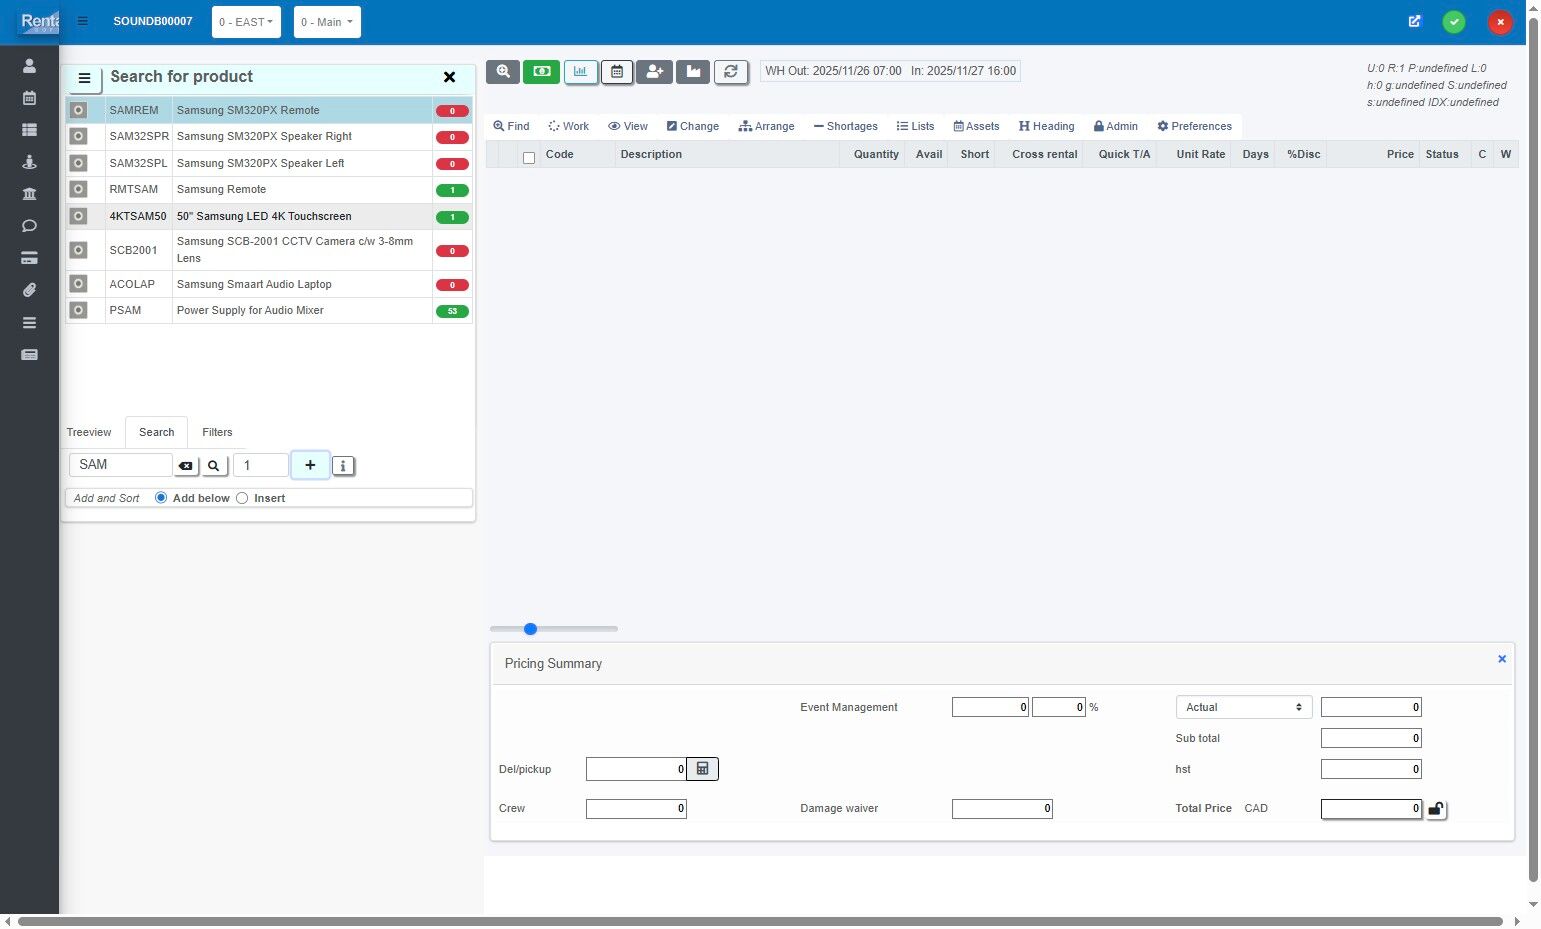Click the horizontal scrollbar at the bottom
1541x929 pixels.
point(760,921)
